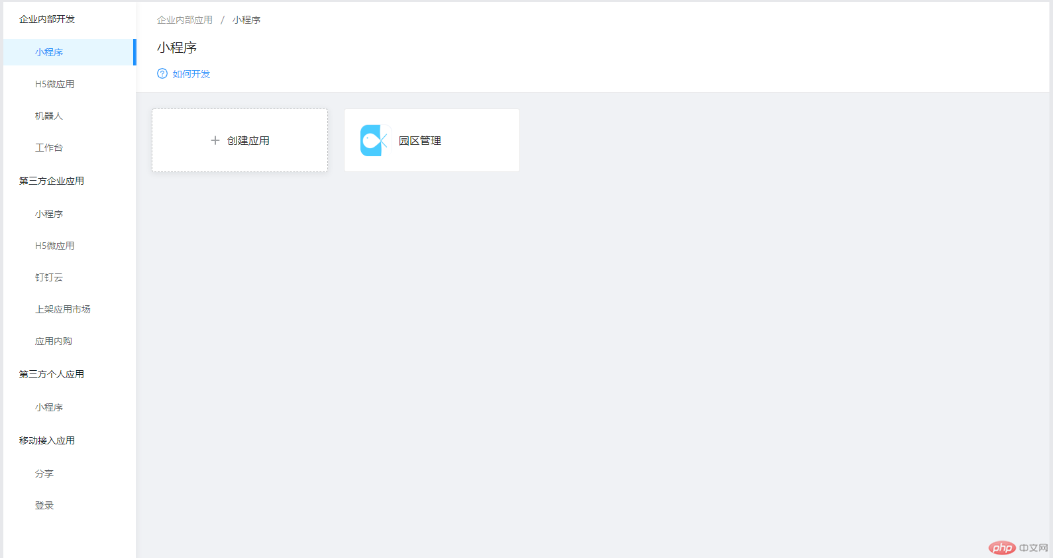Click the blue fish icon of 园区管理
The image size is (1053, 558).
click(x=373, y=141)
